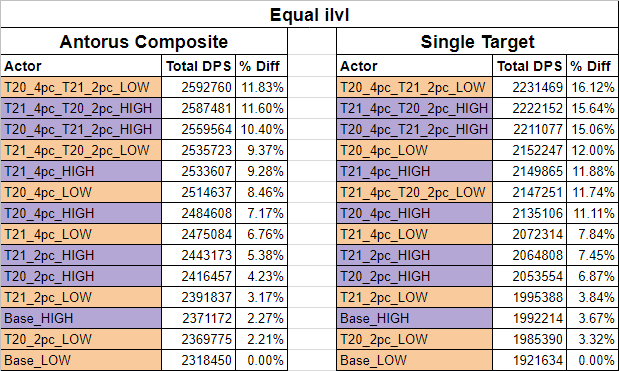Select the 16.12% cell in Single Target
Image resolution: width=619 pixels, height=371 pixels.
tap(593, 87)
